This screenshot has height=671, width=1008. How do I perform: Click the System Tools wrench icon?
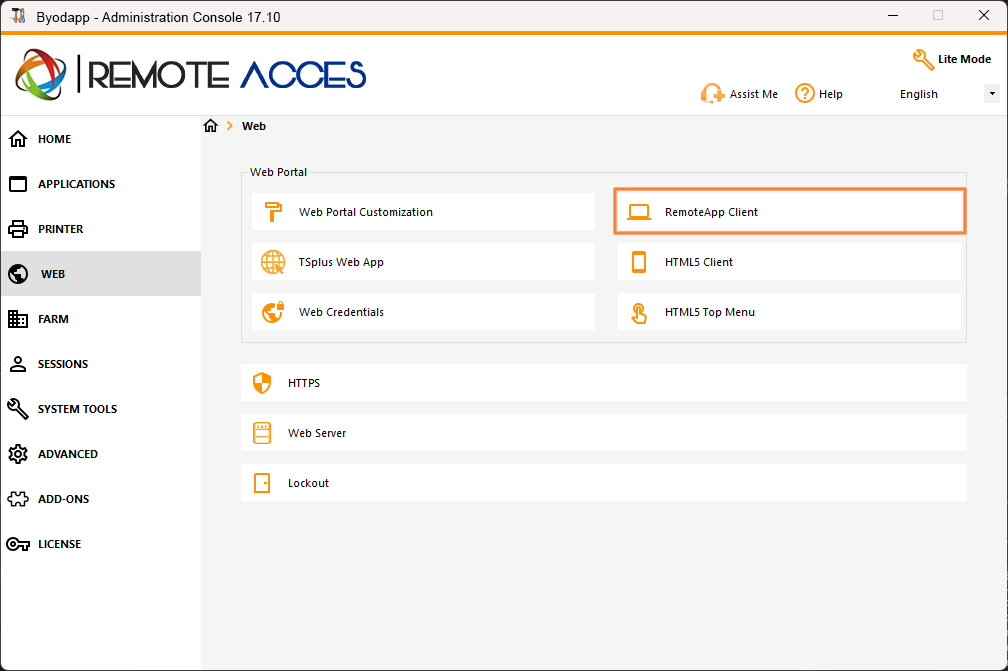click(18, 409)
